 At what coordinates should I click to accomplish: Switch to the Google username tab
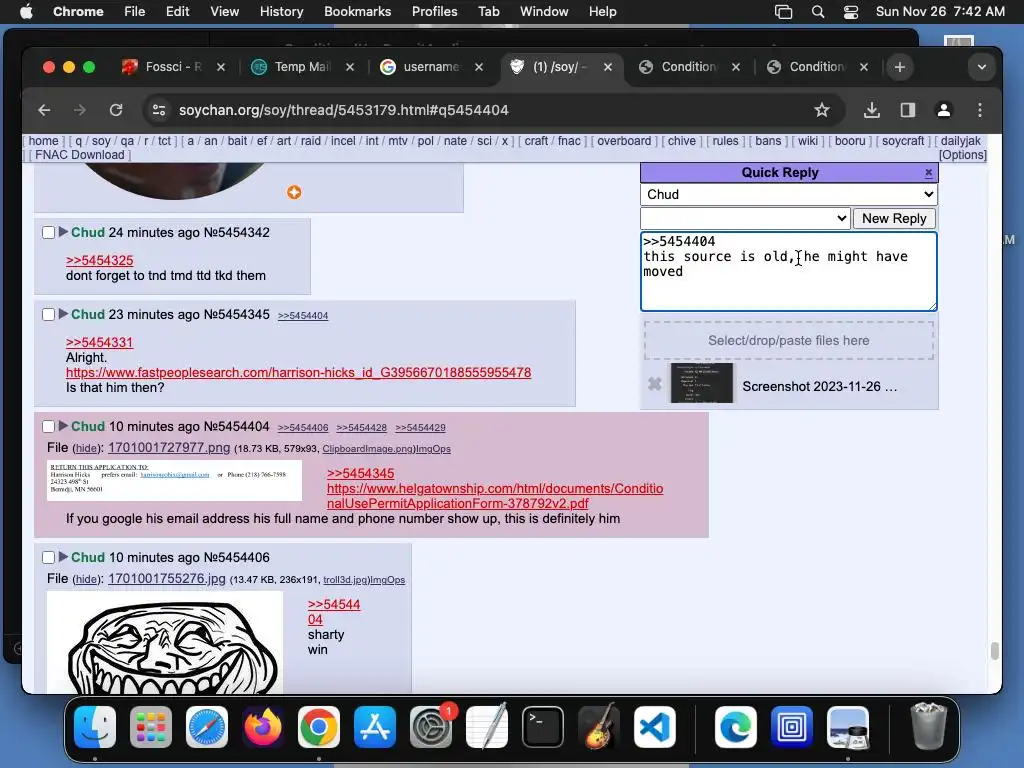point(430,67)
